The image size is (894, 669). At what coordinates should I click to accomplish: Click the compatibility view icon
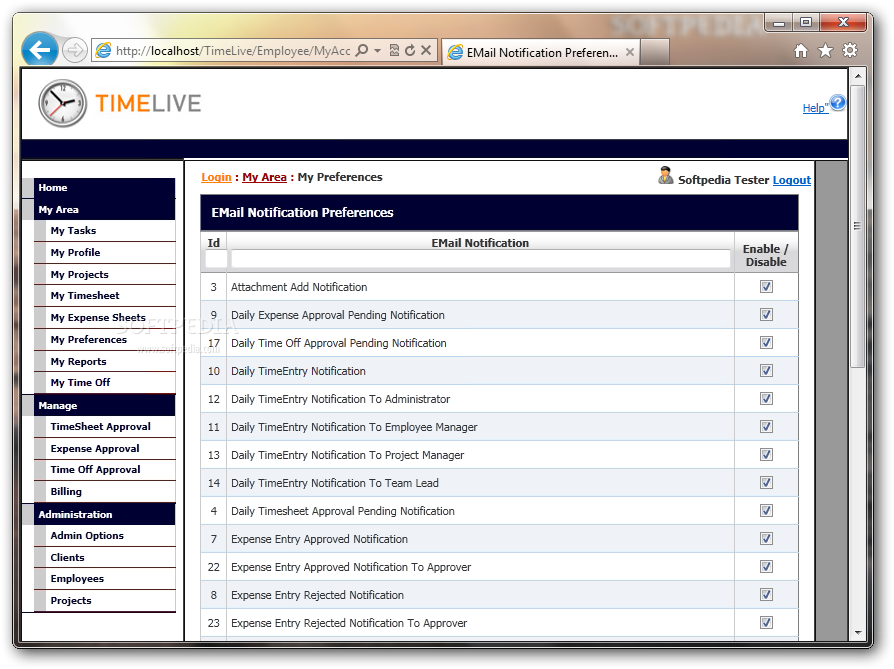point(394,50)
